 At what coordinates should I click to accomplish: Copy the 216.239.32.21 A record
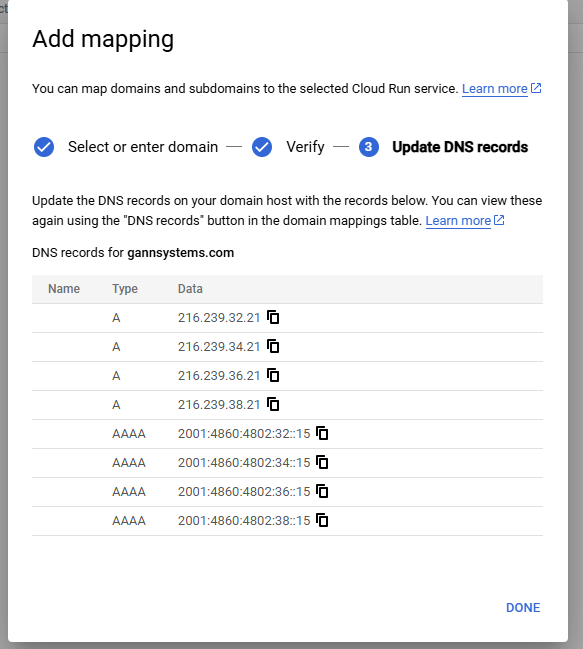click(273, 317)
